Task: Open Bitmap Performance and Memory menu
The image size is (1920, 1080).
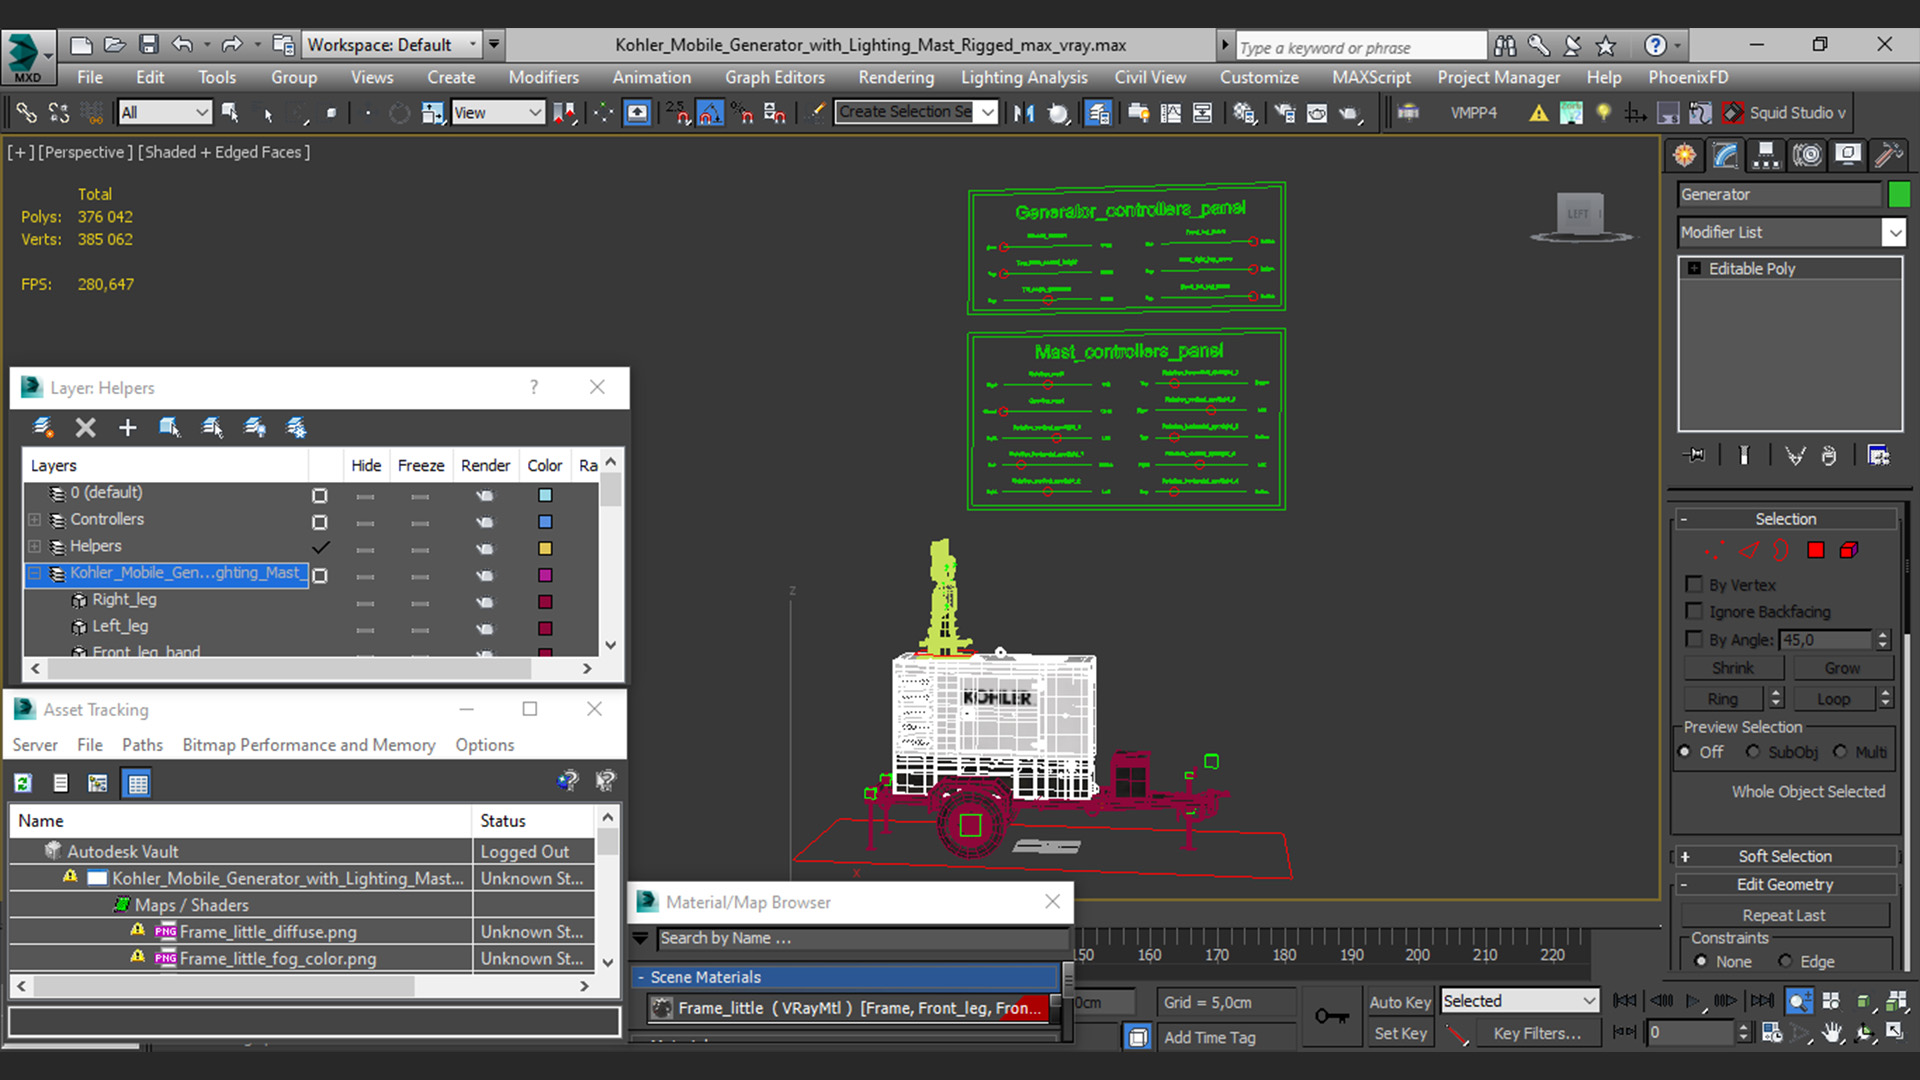Action: [x=309, y=745]
